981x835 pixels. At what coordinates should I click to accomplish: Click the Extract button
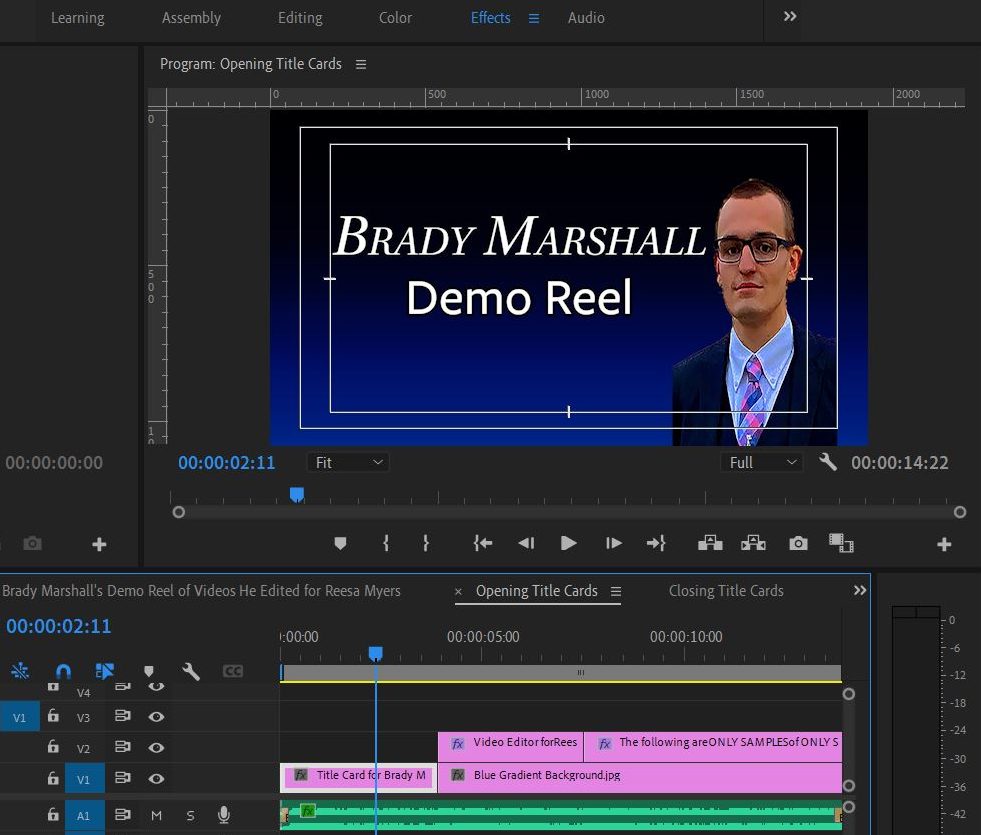point(753,543)
